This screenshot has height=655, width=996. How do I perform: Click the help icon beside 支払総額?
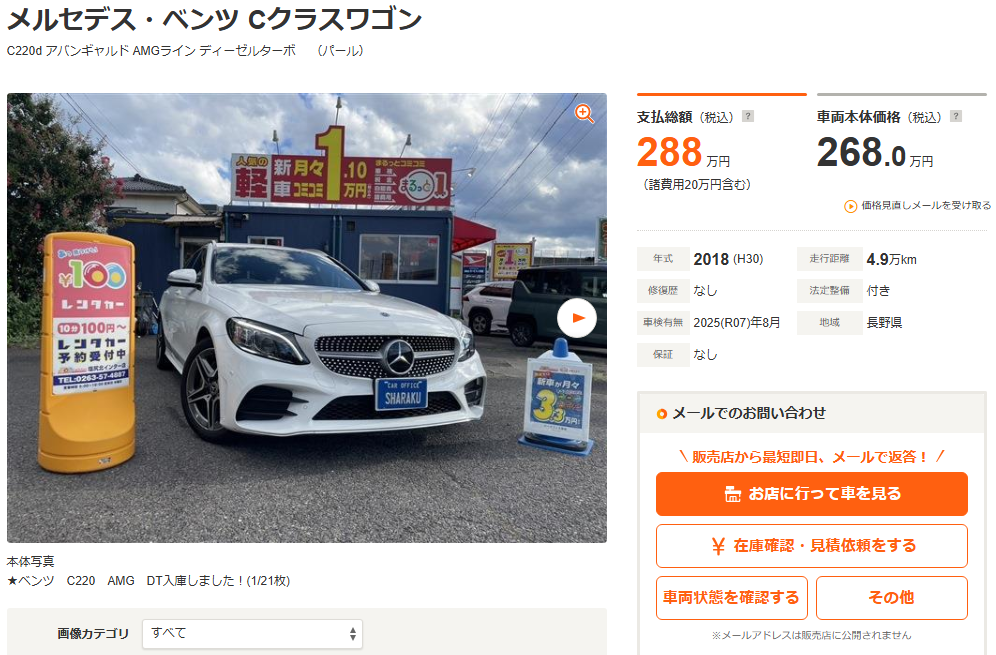(748, 116)
